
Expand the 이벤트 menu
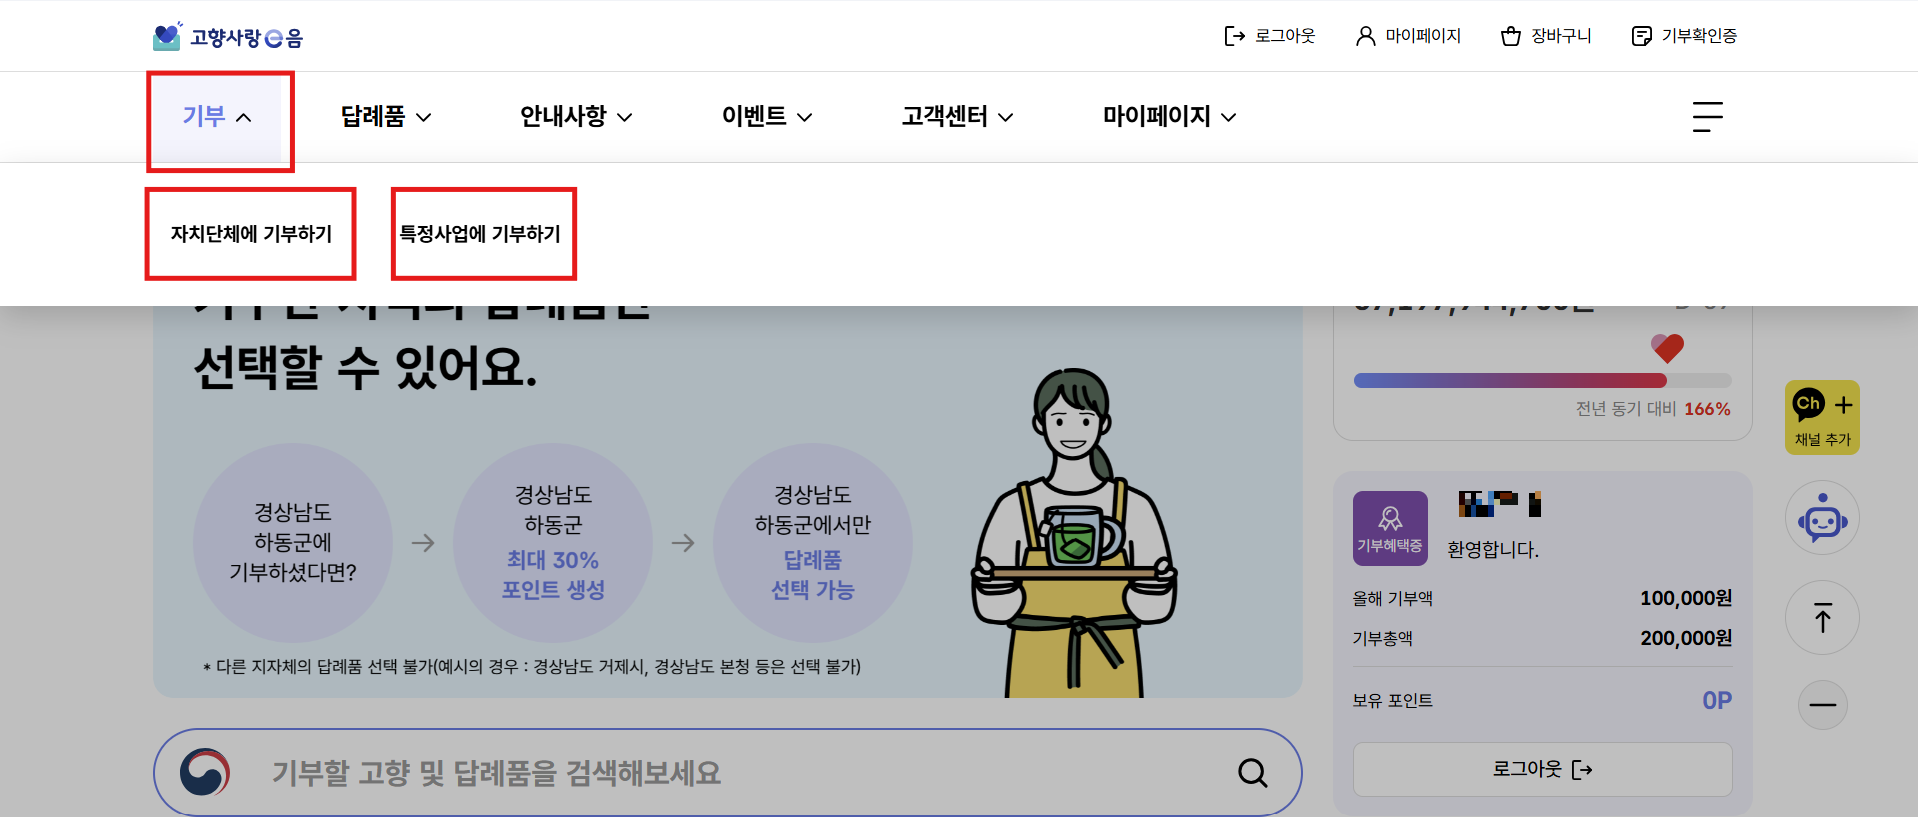point(767,116)
